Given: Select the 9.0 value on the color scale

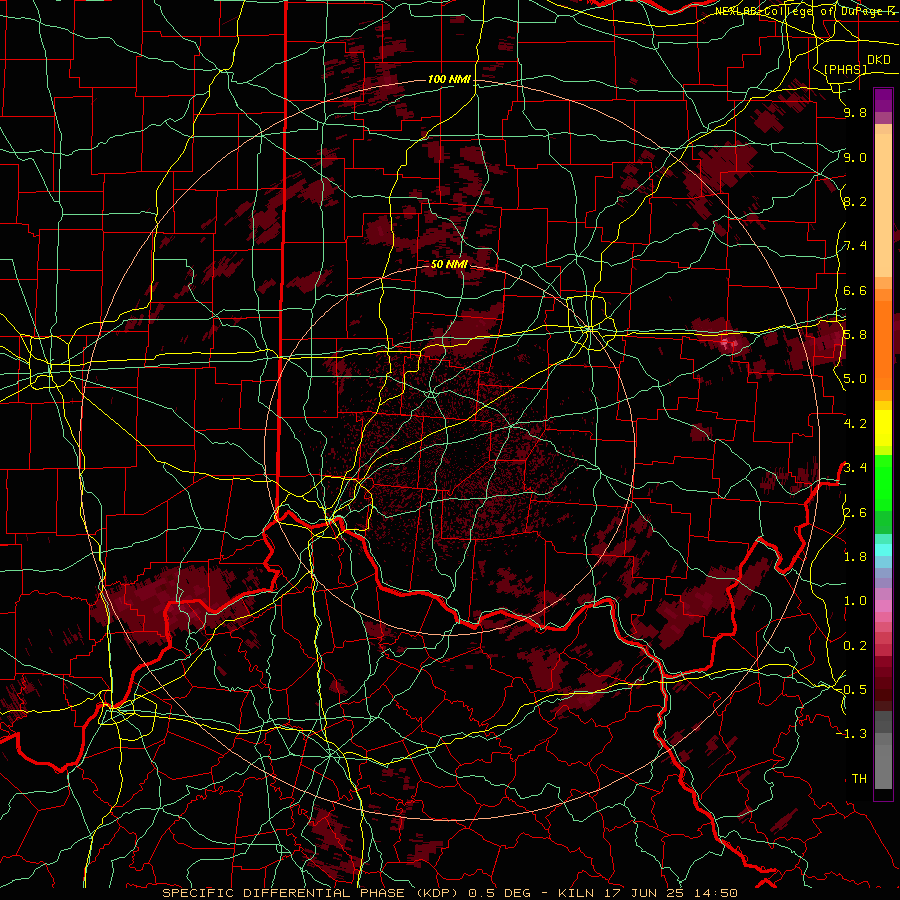Looking at the screenshot, I should point(855,157).
